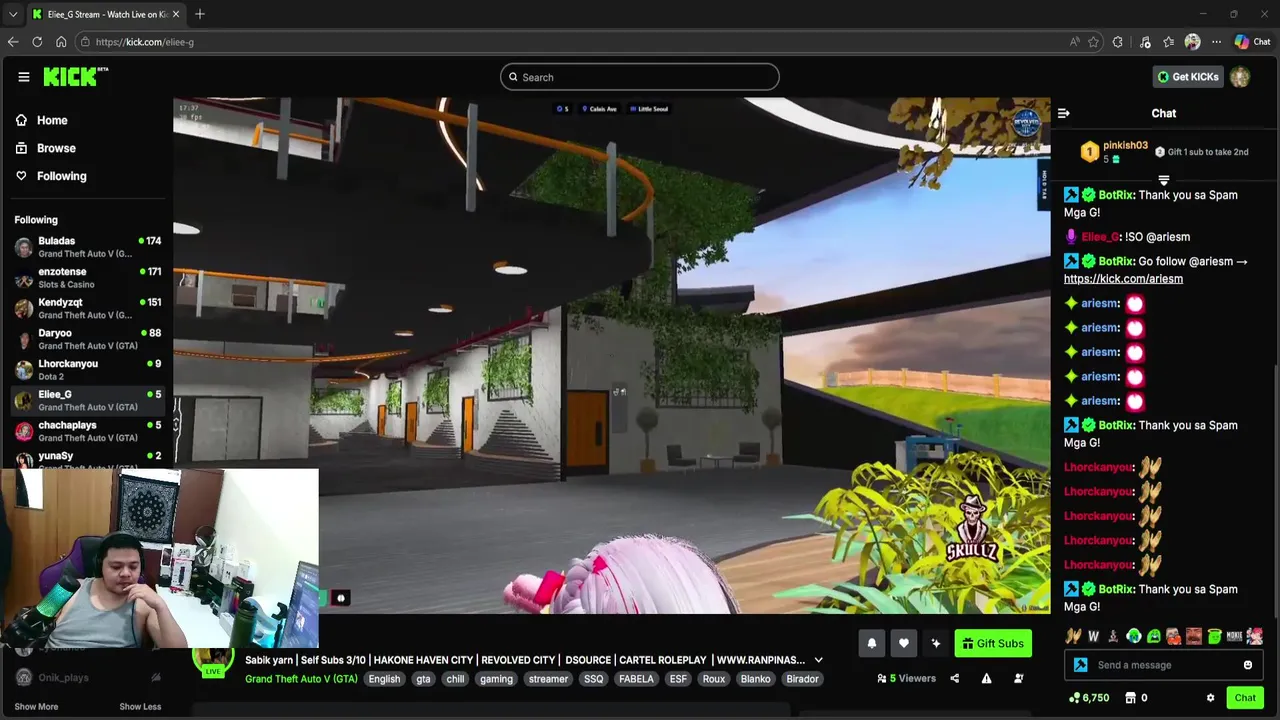Select the Eliee_G Stream browser tab

[x=107, y=14]
